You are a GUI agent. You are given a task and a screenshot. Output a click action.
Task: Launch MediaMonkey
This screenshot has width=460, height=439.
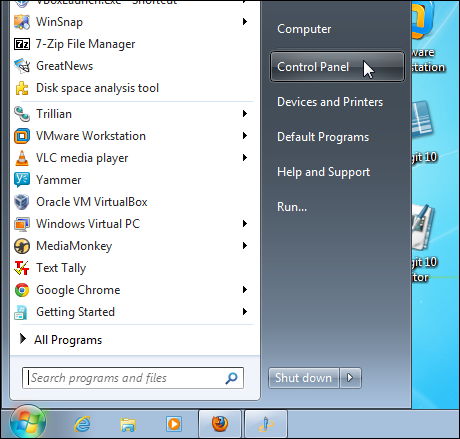tap(133, 246)
